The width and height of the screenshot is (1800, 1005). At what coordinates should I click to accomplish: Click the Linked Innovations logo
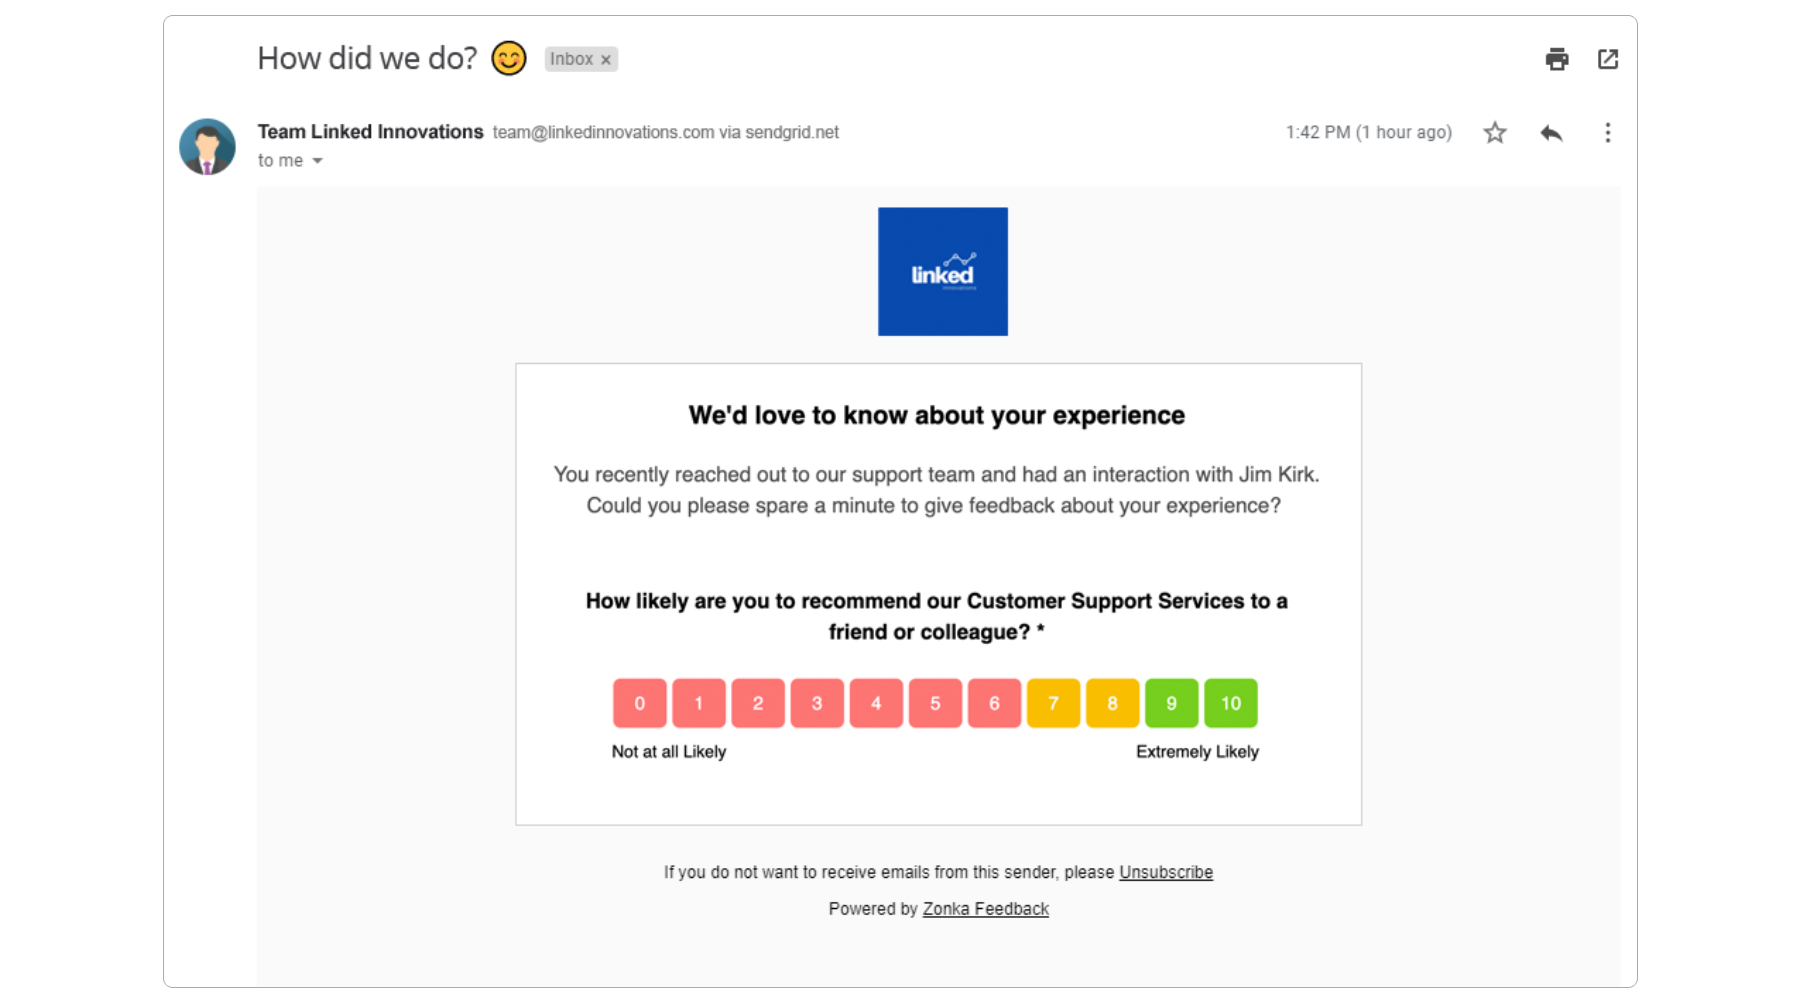tap(942, 271)
